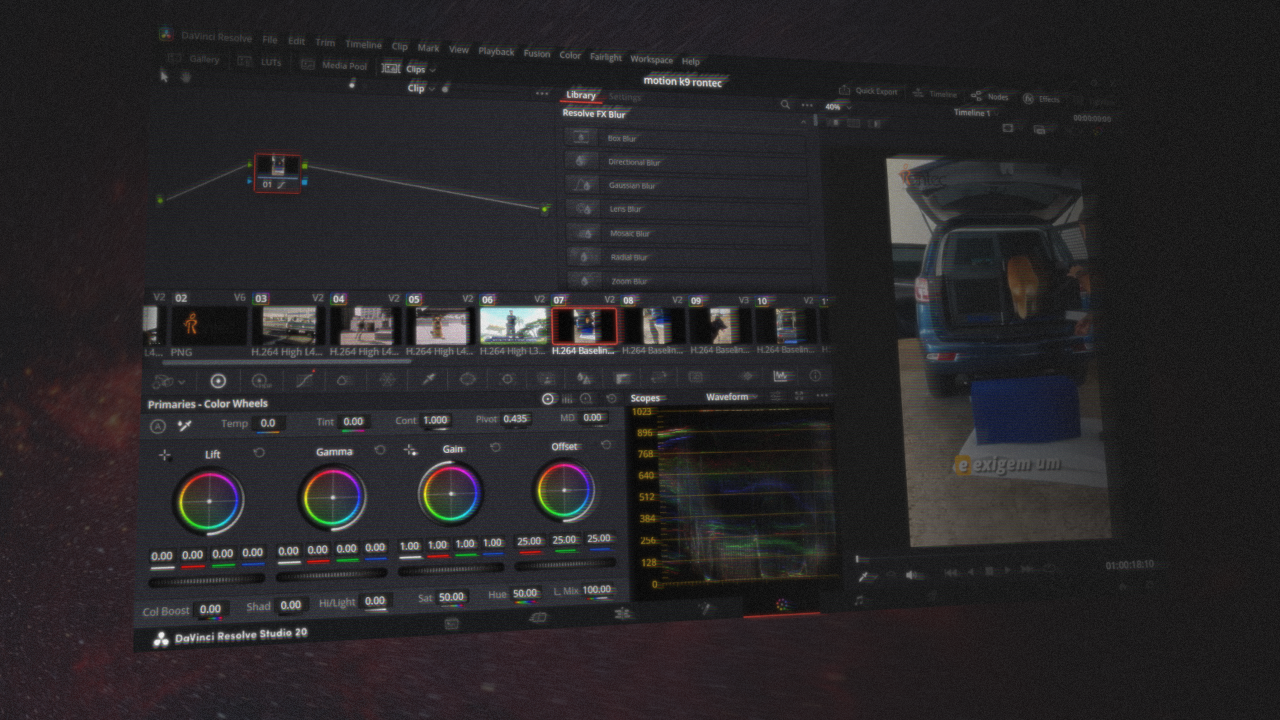Image resolution: width=1280 pixels, height=720 pixels.
Task: Reset the Offset wheel
Action: pyautogui.click(x=606, y=444)
